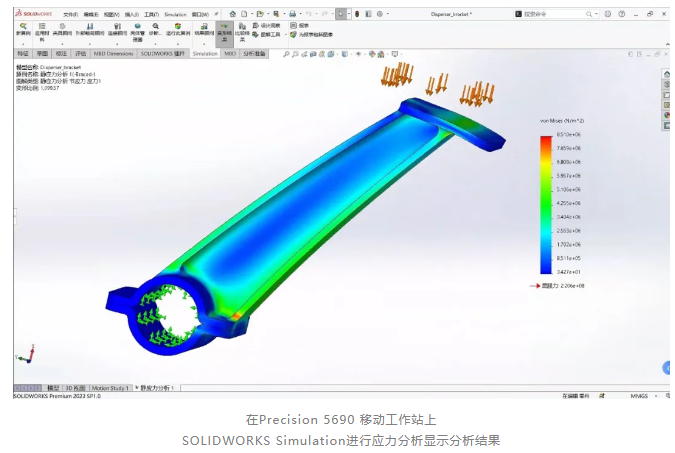Open the 插入(I) Insert menu
Screen dimensions: 675x453
pyautogui.click(x=132, y=14)
